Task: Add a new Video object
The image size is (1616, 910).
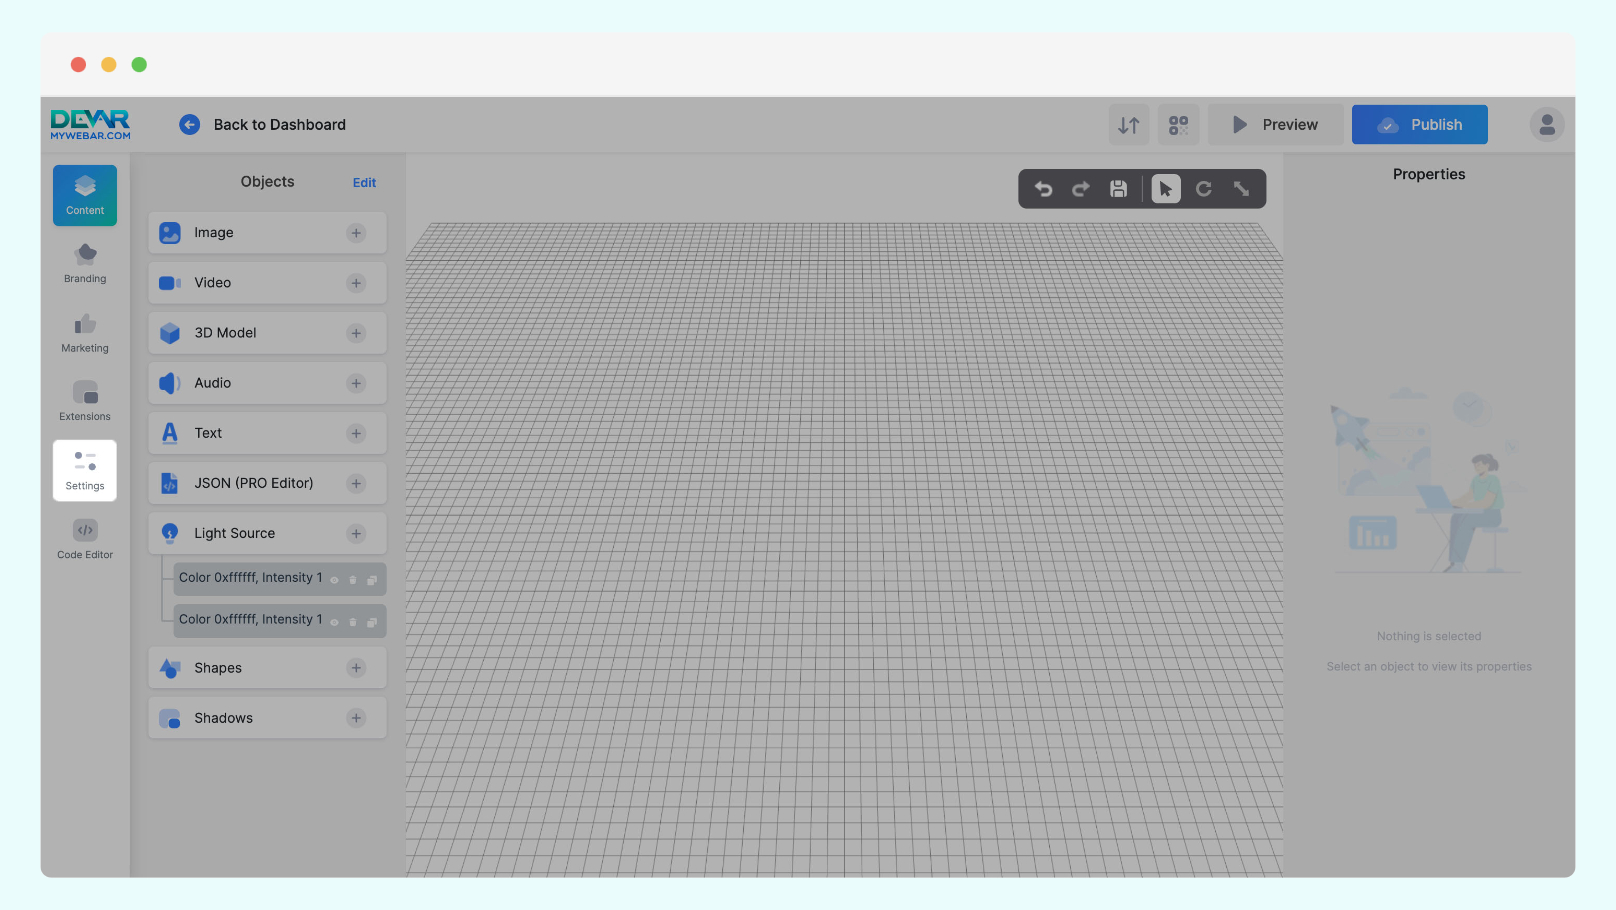Action: click(356, 283)
